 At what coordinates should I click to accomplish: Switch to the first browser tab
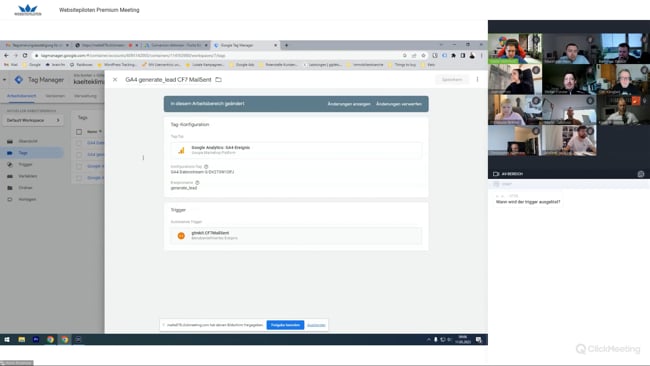[36, 45]
